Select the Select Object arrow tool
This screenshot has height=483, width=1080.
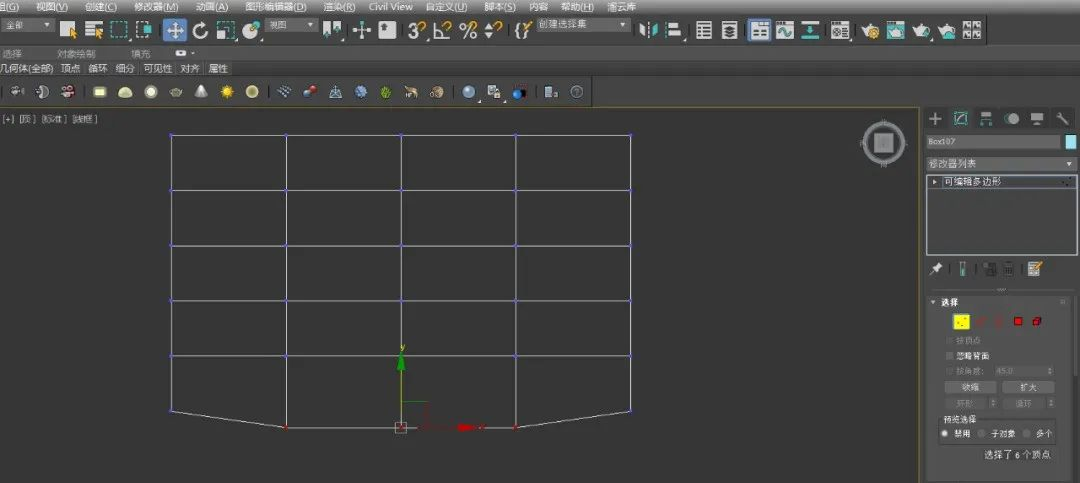(x=68, y=30)
